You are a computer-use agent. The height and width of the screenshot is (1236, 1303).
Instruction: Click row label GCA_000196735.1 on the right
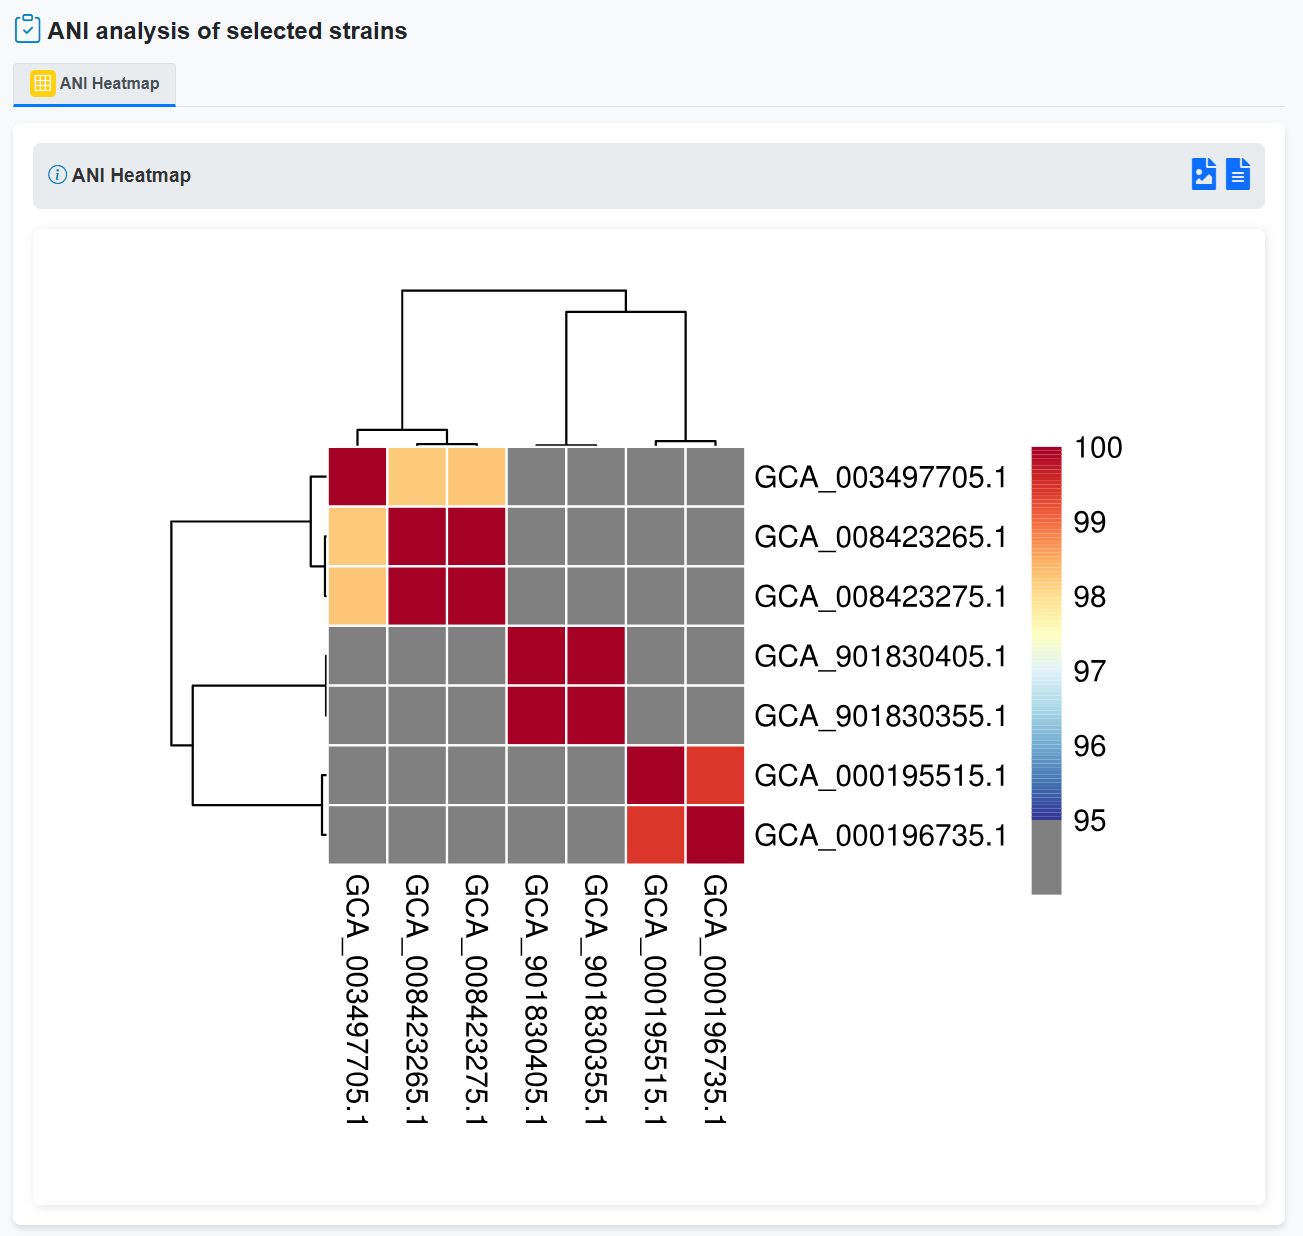pos(880,835)
